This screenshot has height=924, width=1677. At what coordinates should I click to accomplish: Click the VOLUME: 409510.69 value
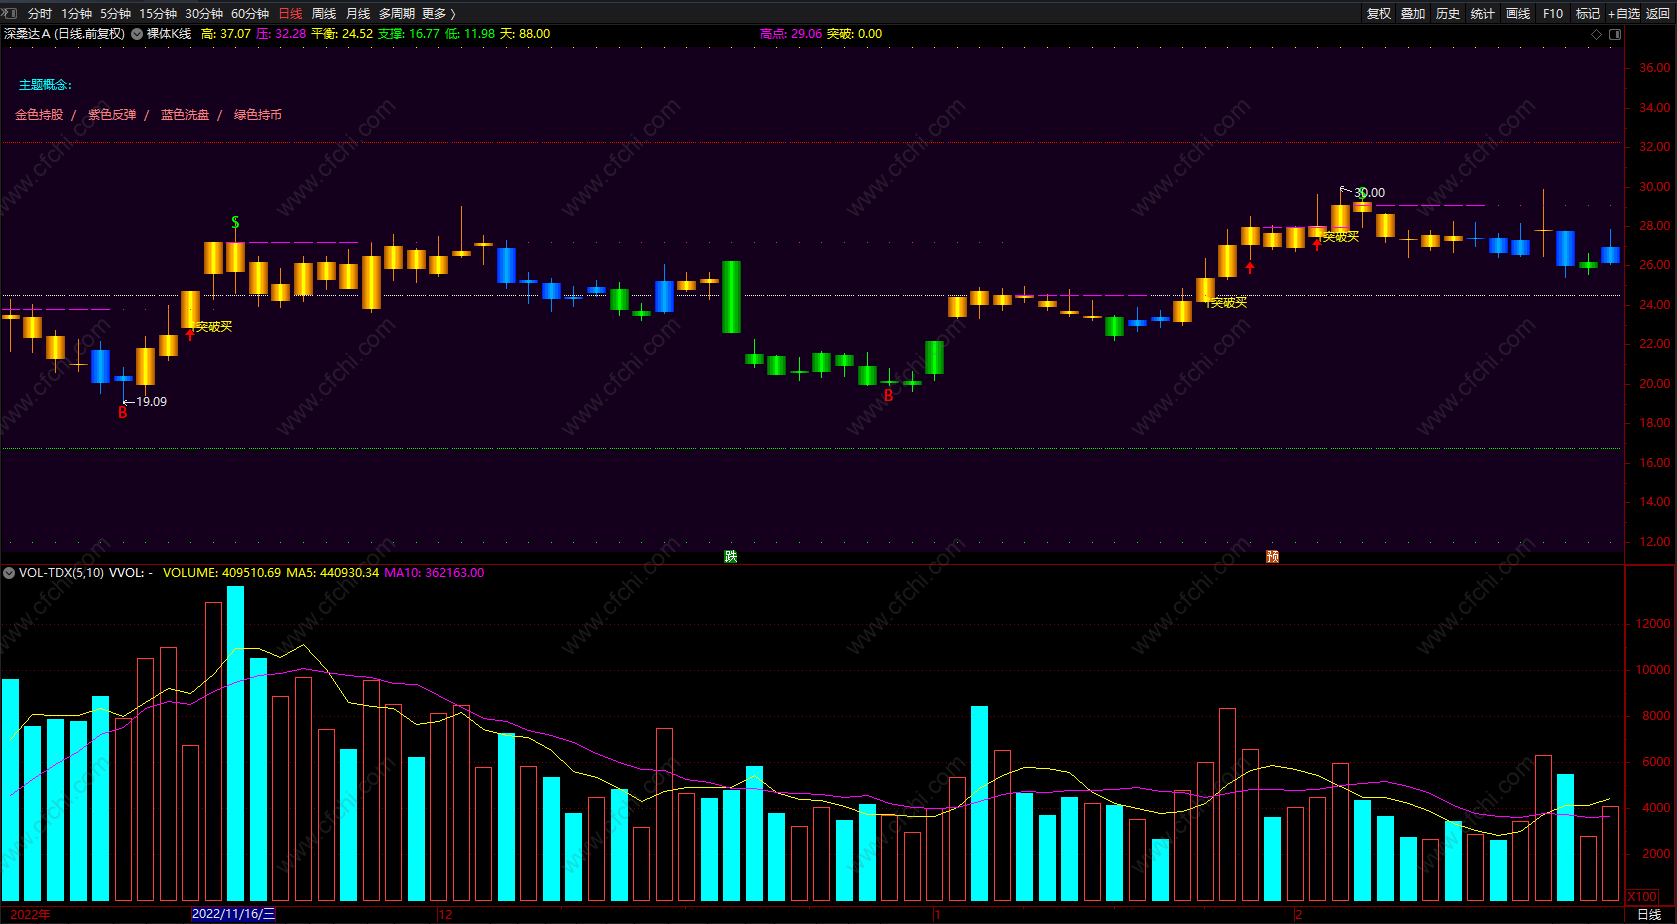pyautogui.click(x=222, y=573)
